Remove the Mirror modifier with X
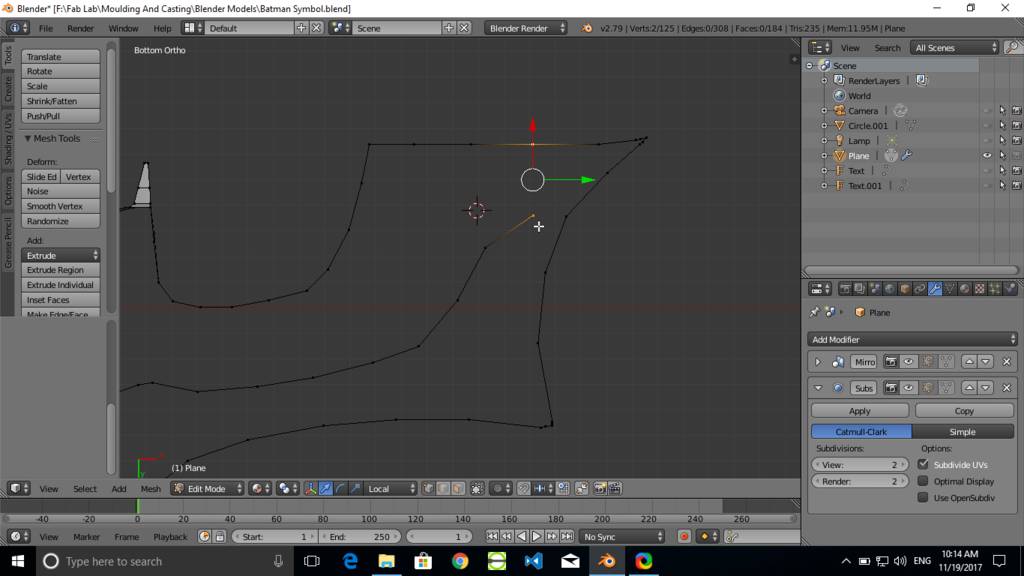This screenshot has height=576, width=1024. (x=1006, y=362)
